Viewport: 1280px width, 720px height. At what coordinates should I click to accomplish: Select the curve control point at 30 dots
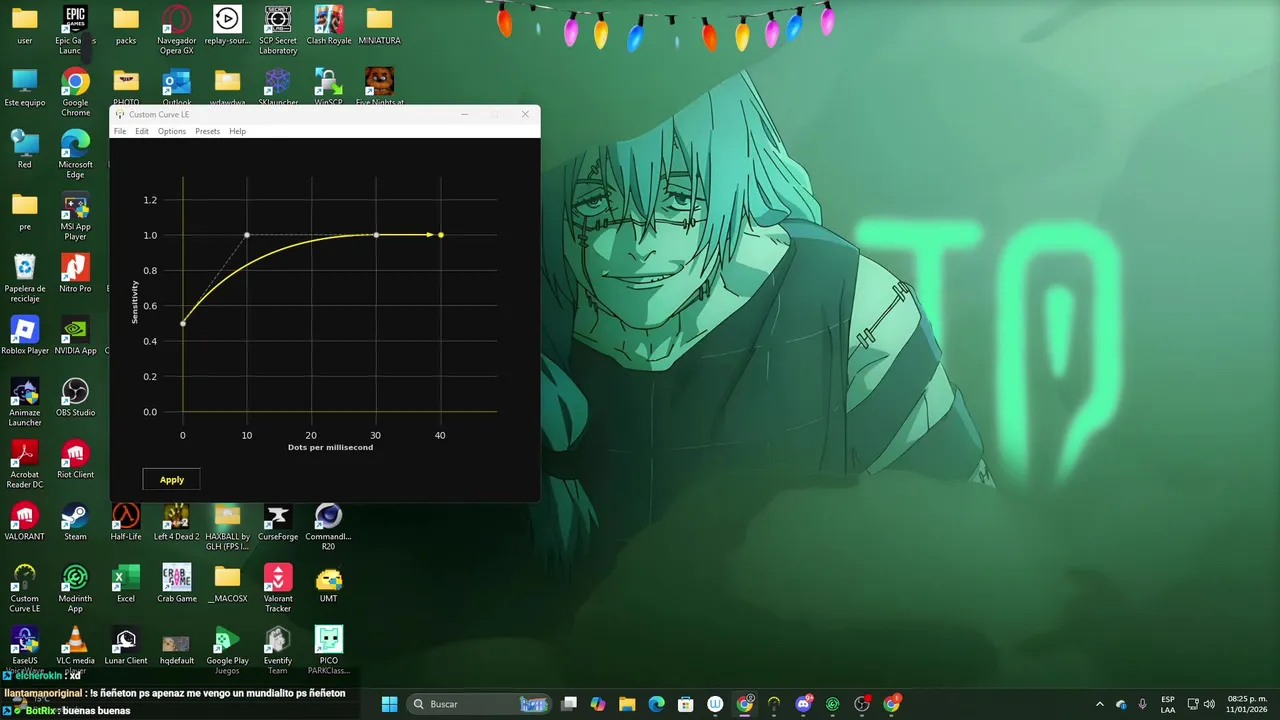pyautogui.click(x=376, y=235)
